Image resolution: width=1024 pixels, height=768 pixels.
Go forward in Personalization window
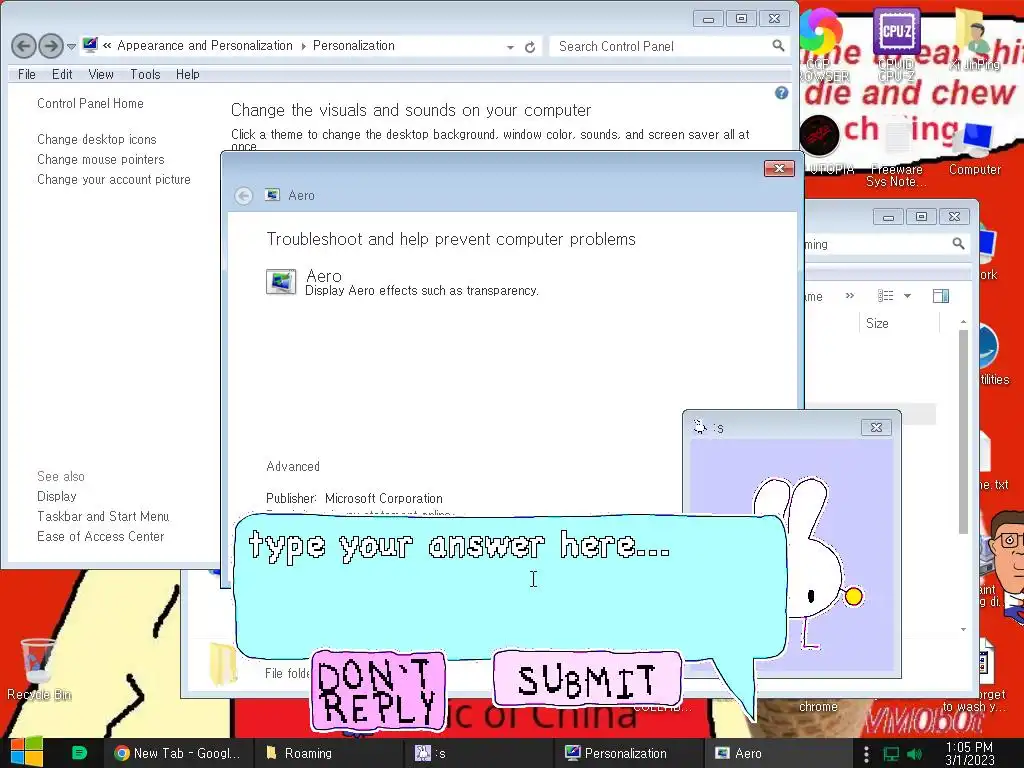[51, 46]
